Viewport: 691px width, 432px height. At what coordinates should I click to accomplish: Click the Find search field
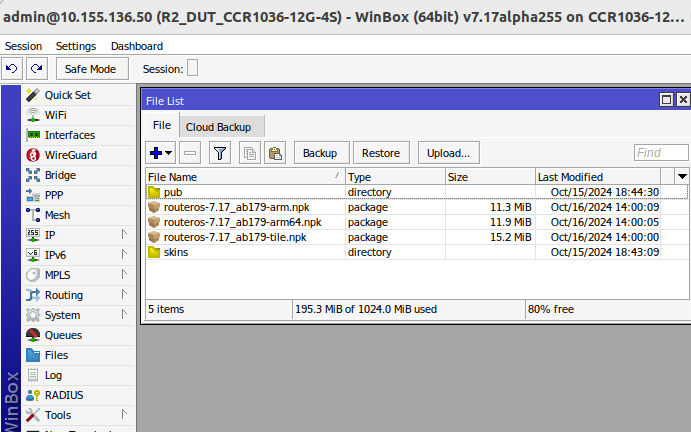point(661,153)
